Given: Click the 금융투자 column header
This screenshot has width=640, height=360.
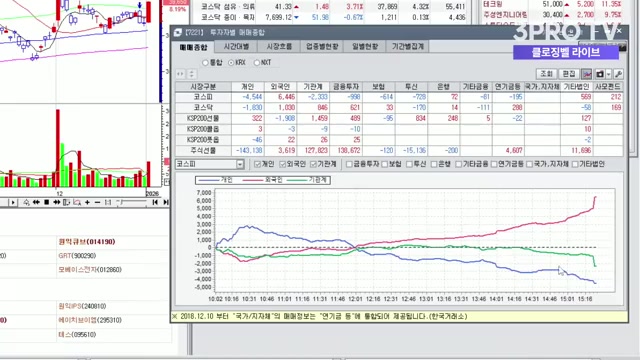Looking at the screenshot, I should [x=345, y=87].
